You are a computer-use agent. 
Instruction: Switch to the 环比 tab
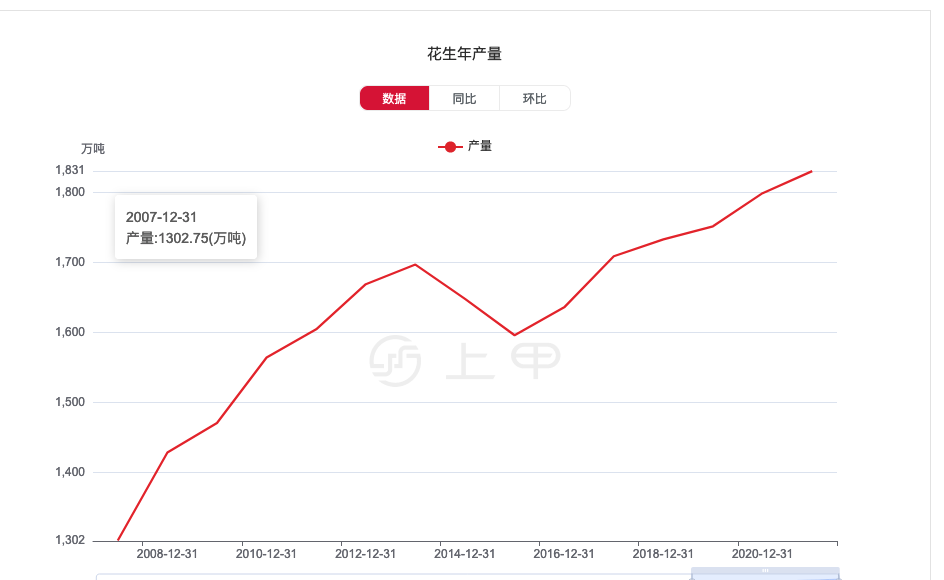(535, 98)
